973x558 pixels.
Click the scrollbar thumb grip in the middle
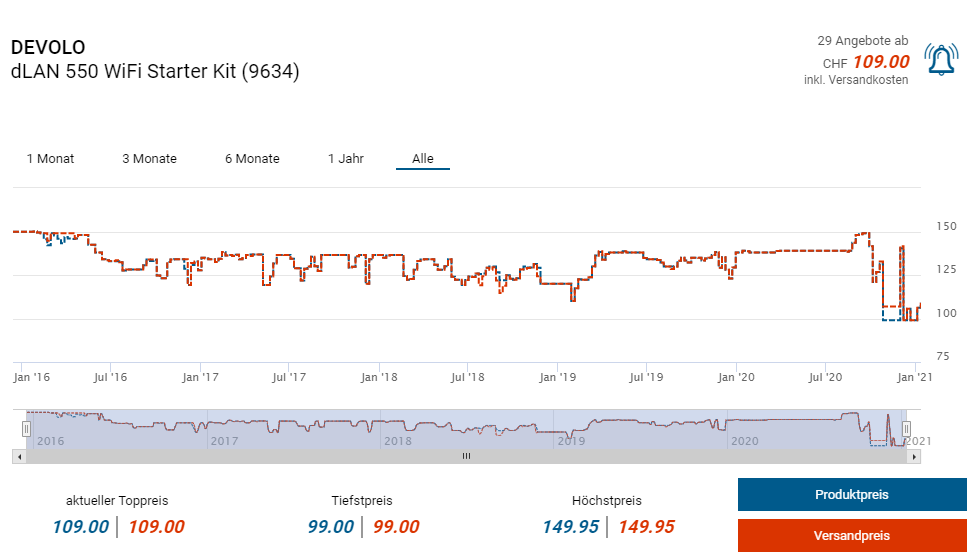(466, 456)
